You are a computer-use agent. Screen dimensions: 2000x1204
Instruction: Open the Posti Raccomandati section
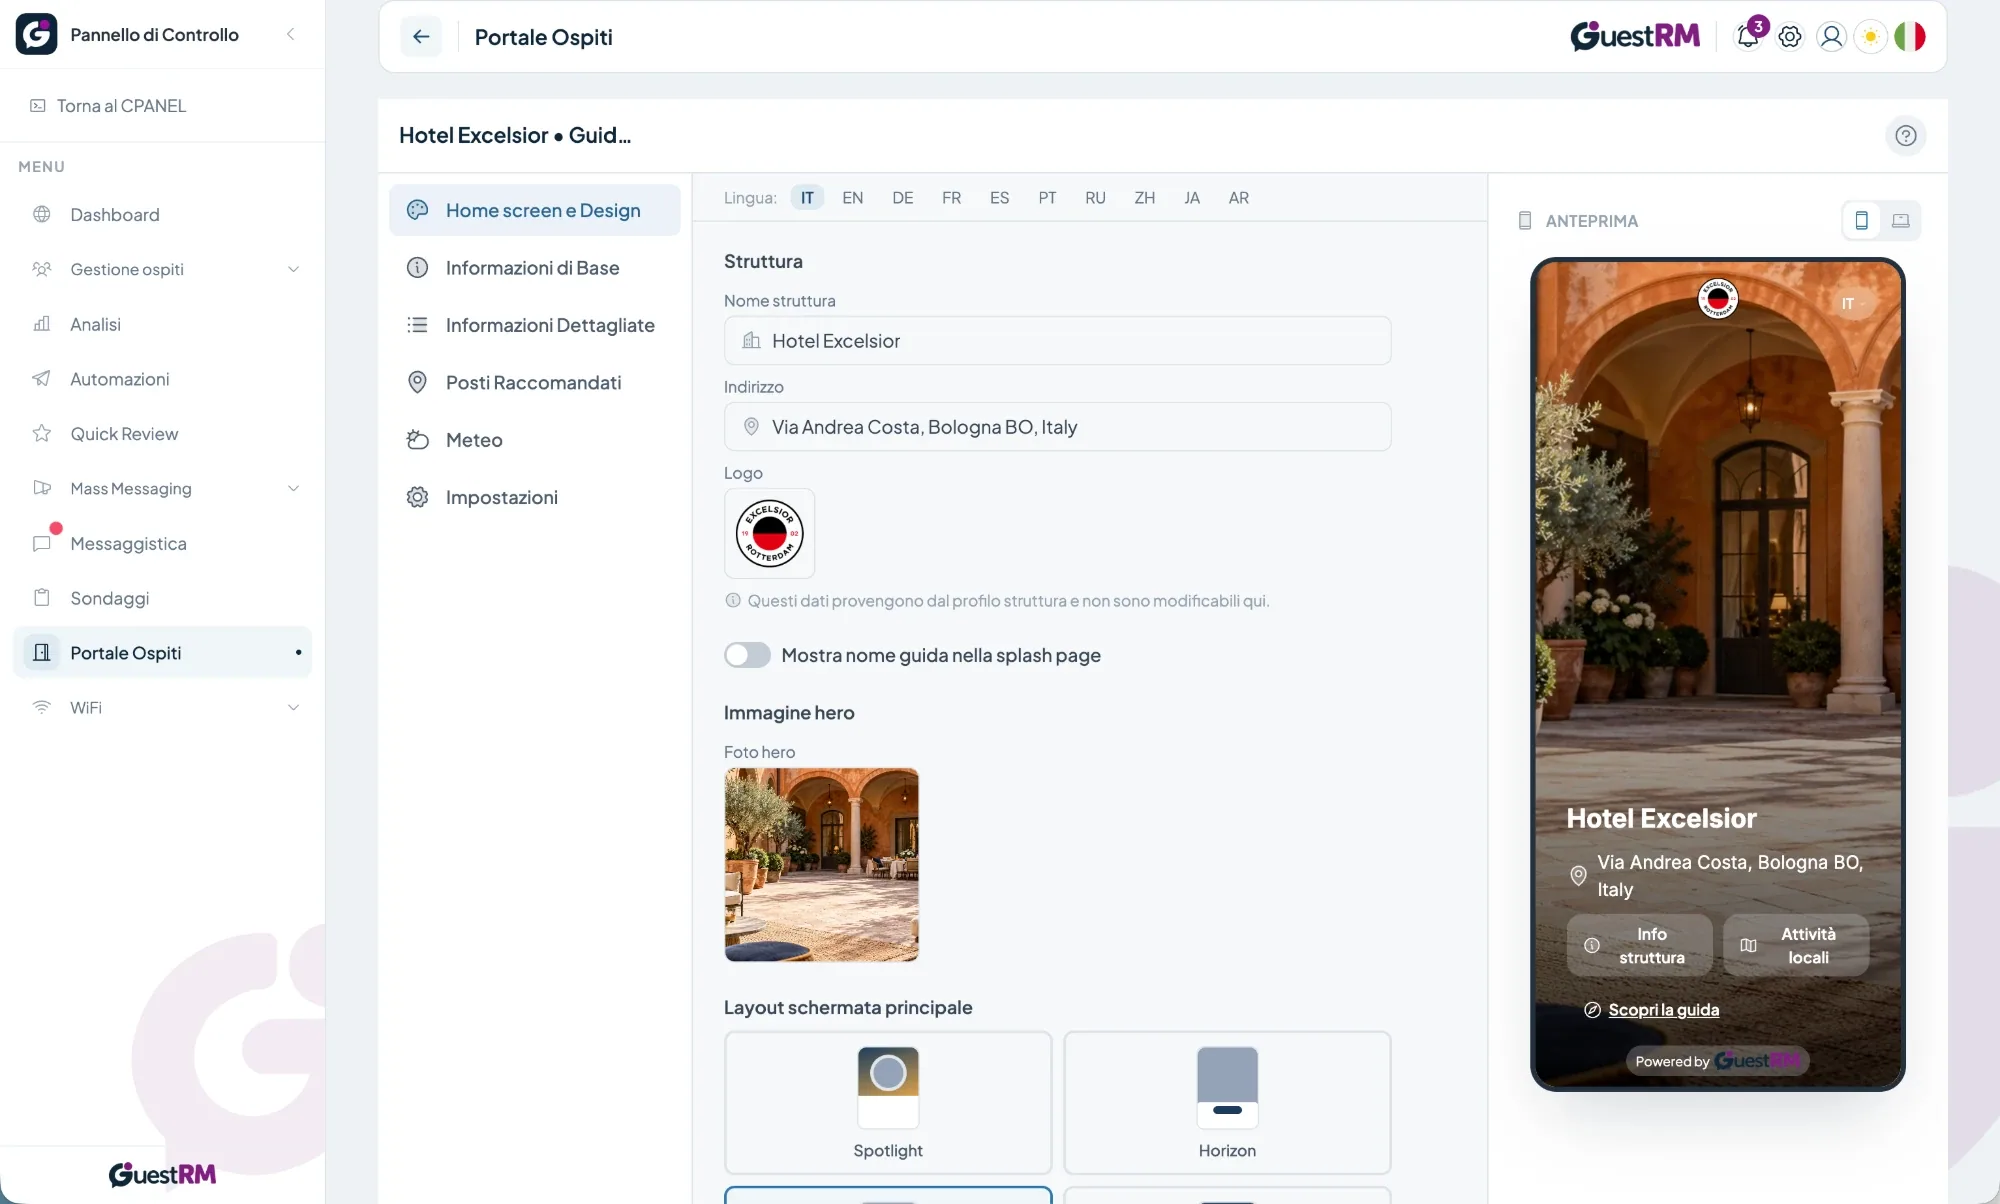535,382
